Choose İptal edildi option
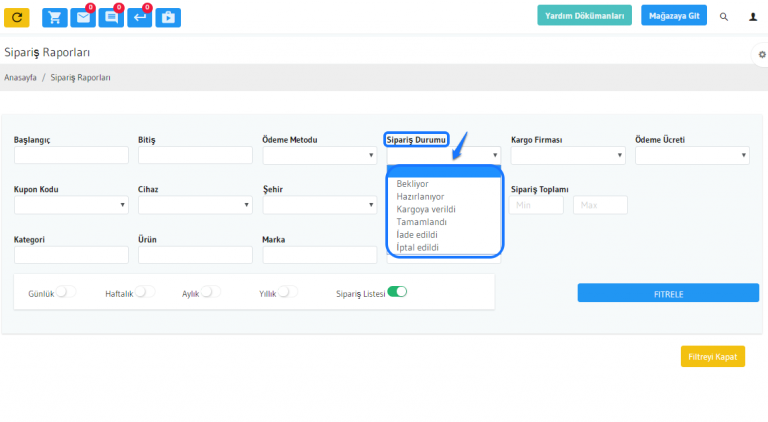 point(417,247)
